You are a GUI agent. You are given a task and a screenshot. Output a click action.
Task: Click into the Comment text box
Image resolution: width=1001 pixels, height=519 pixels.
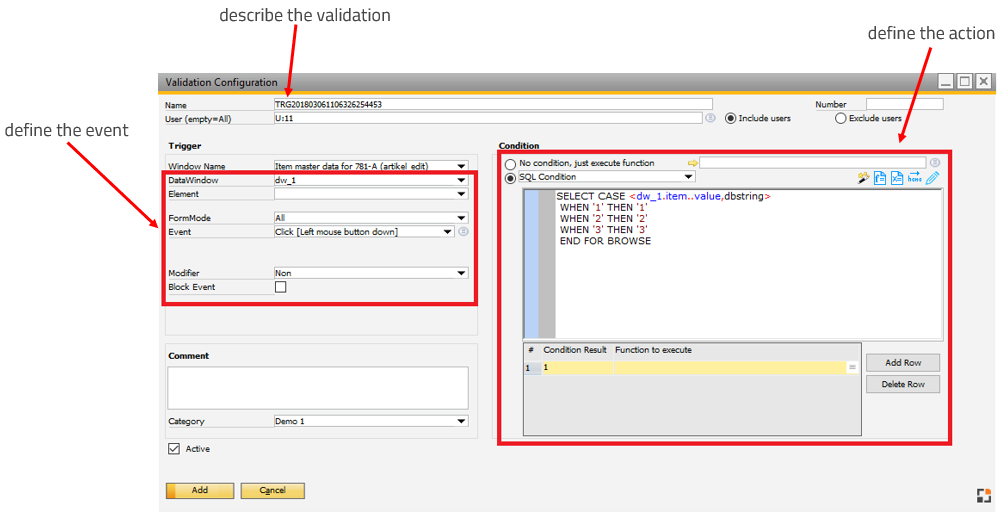318,387
